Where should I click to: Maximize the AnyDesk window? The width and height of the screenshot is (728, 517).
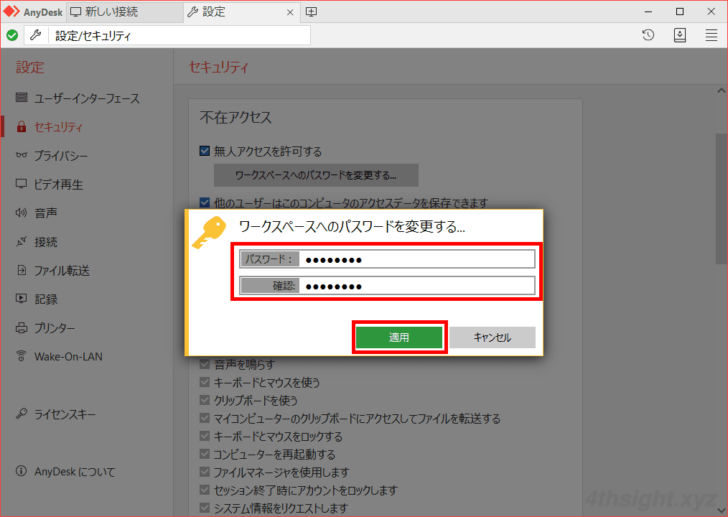click(680, 12)
